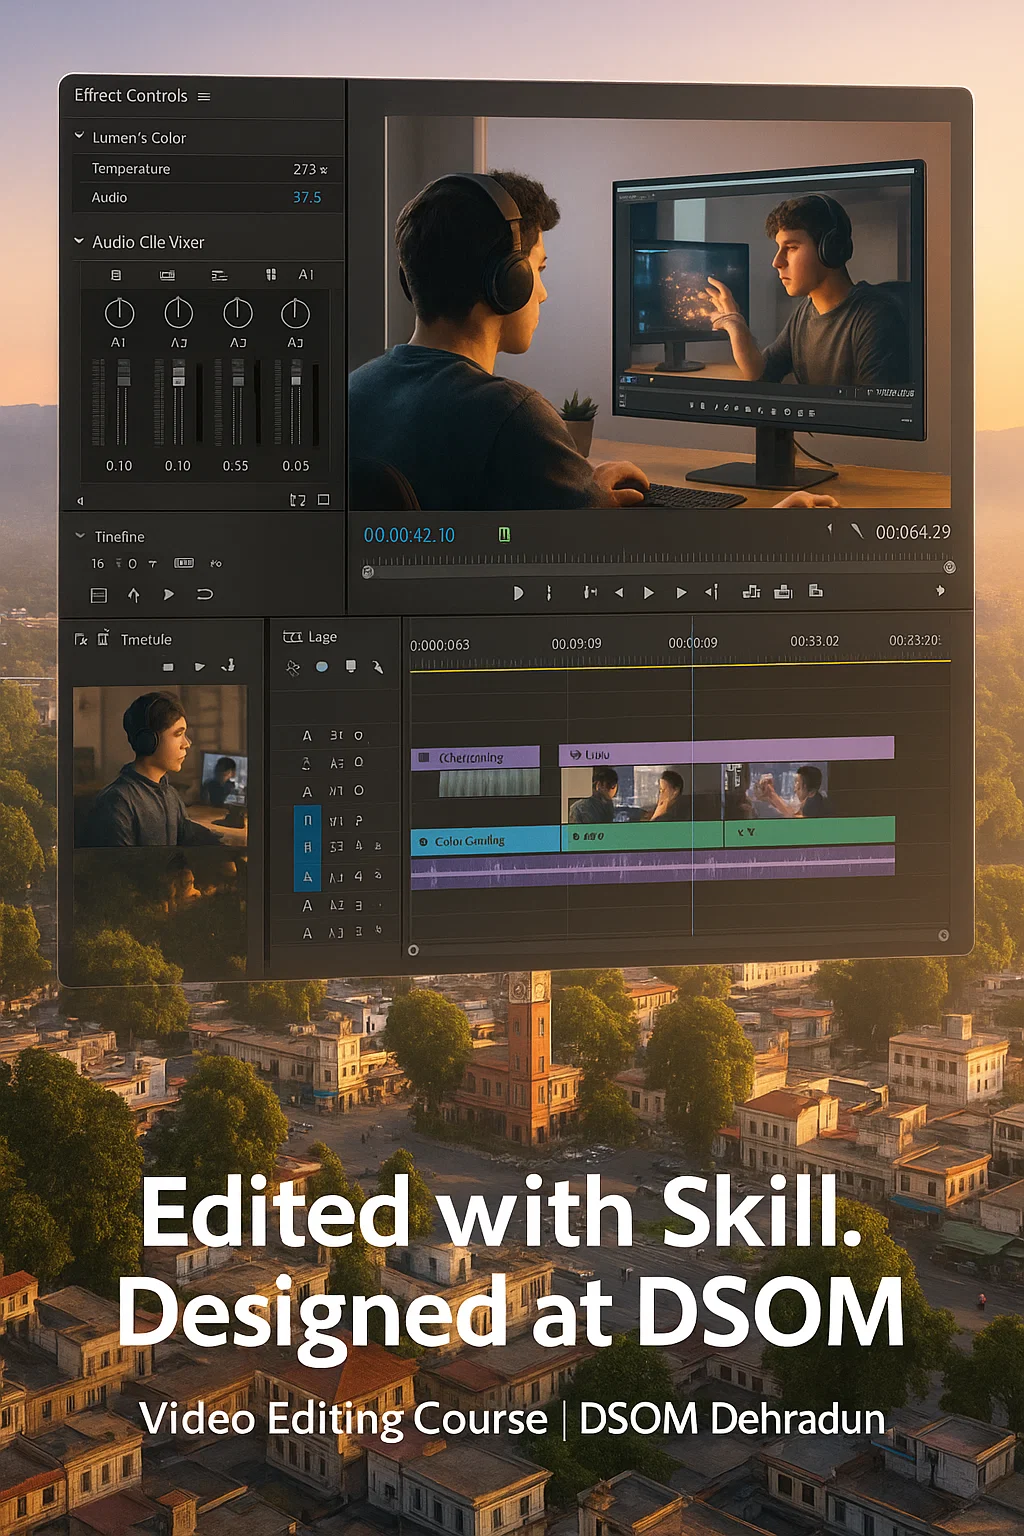Image resolution: width=1024 pixels, height=1536 pixels.
Task: Select the Lage panel selection pointer tool
Action: pos(293,668)
